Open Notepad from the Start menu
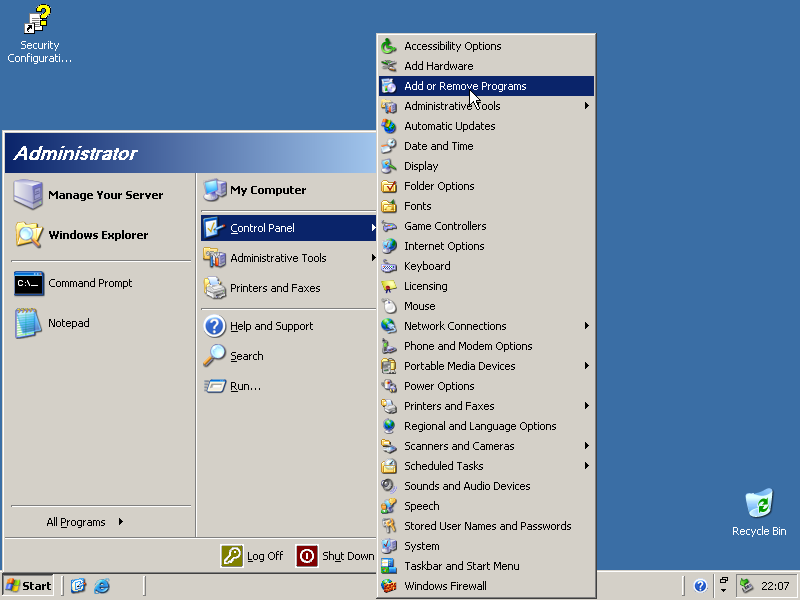This screenshot has width=800, height=600. pos(68,324)
